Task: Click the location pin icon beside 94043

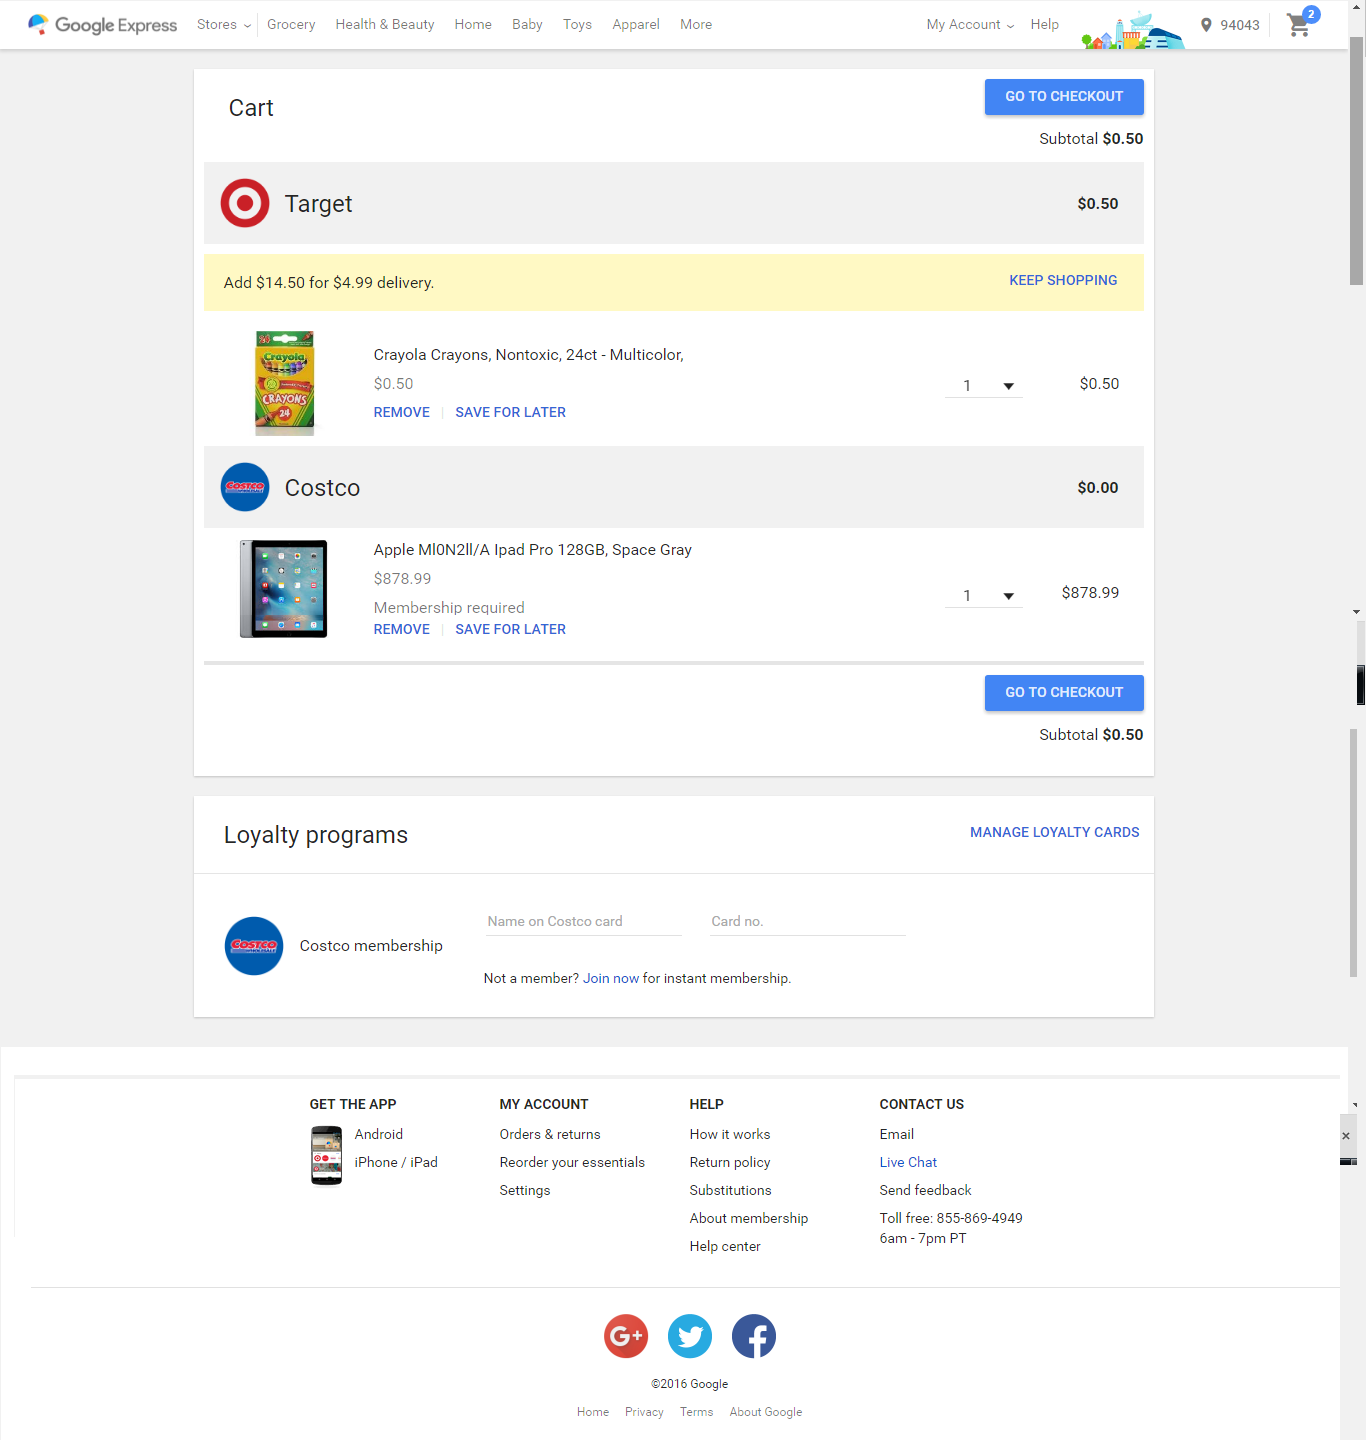Action: 1206,25
